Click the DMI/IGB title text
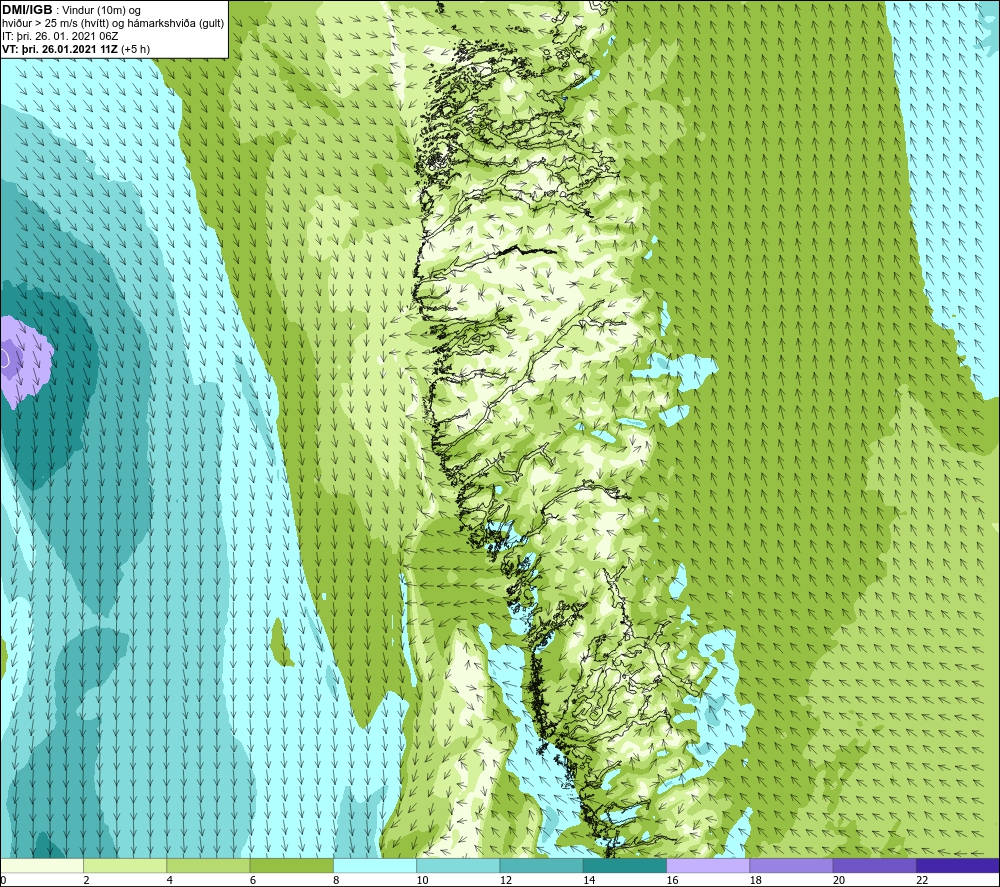The width and height of the screenshot is (1000, 887). [x=27, y=10]
